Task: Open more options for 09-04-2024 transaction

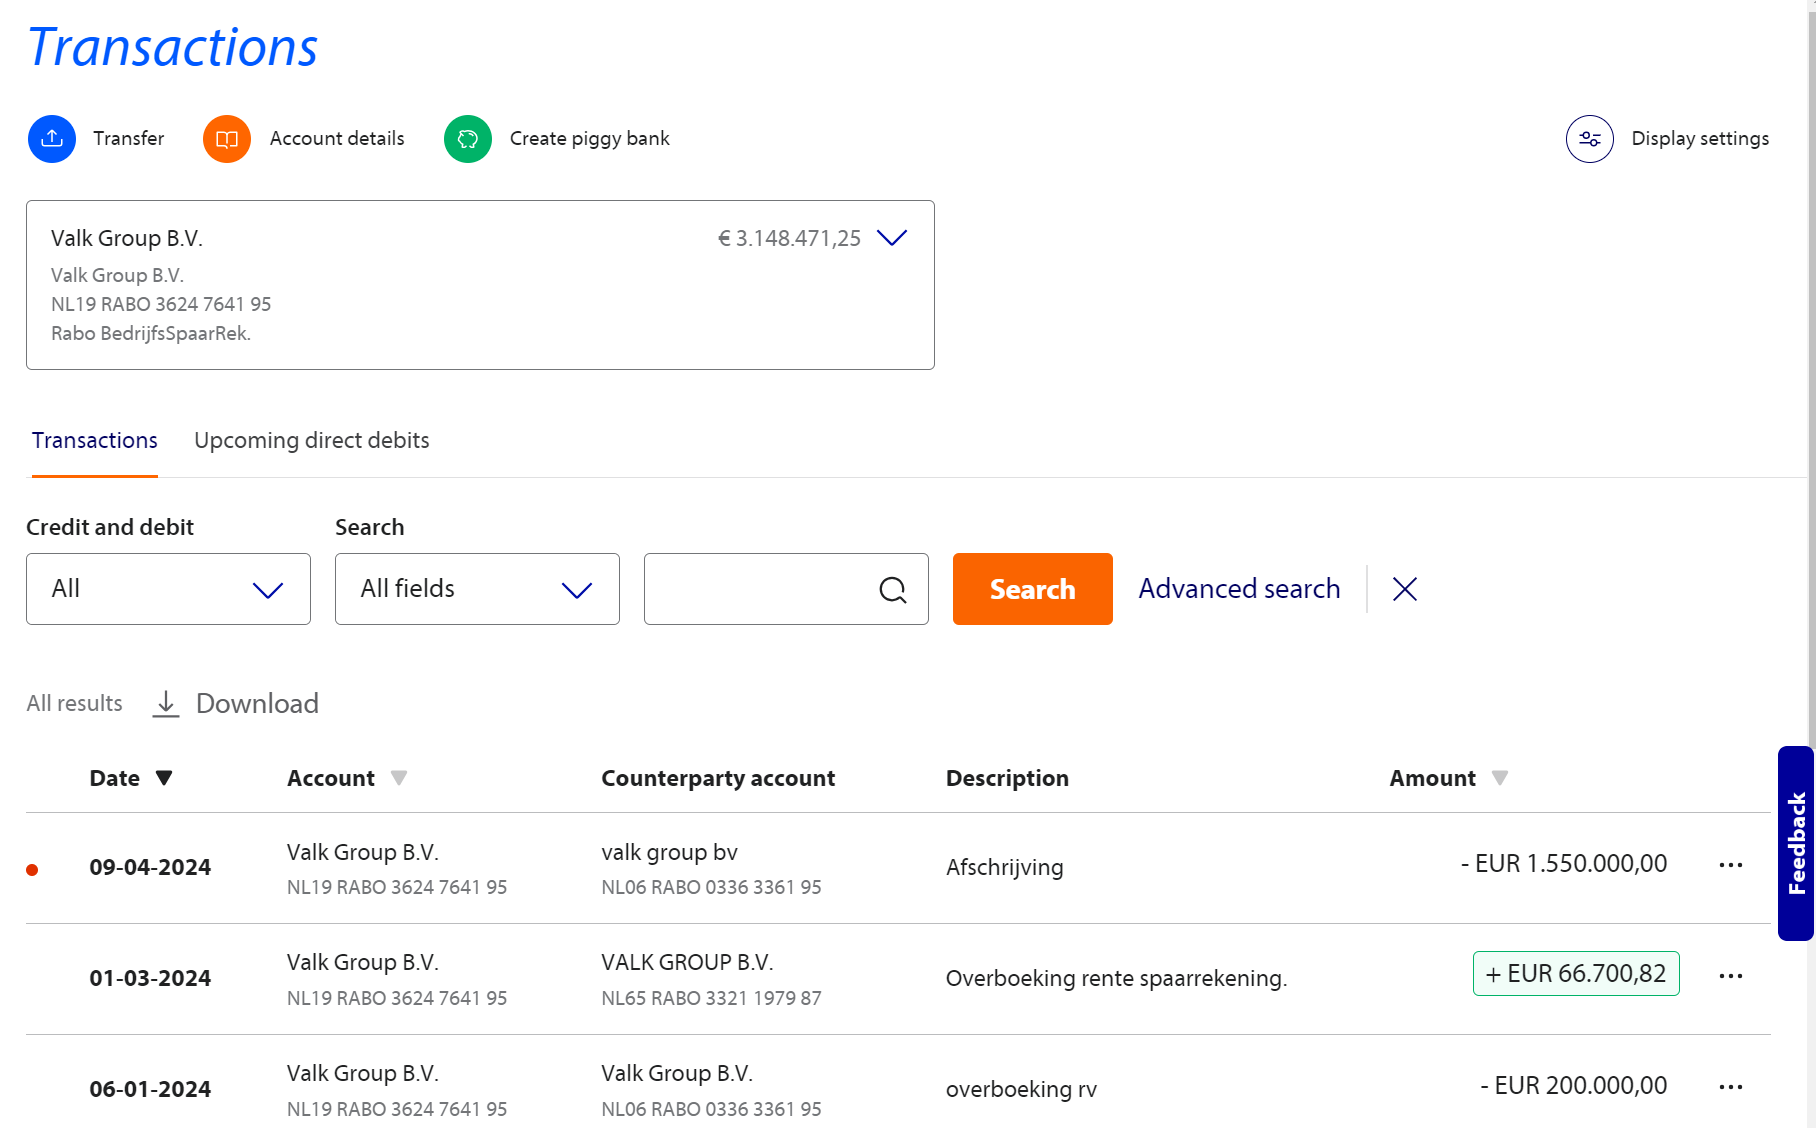Action: click(1730, 865)
